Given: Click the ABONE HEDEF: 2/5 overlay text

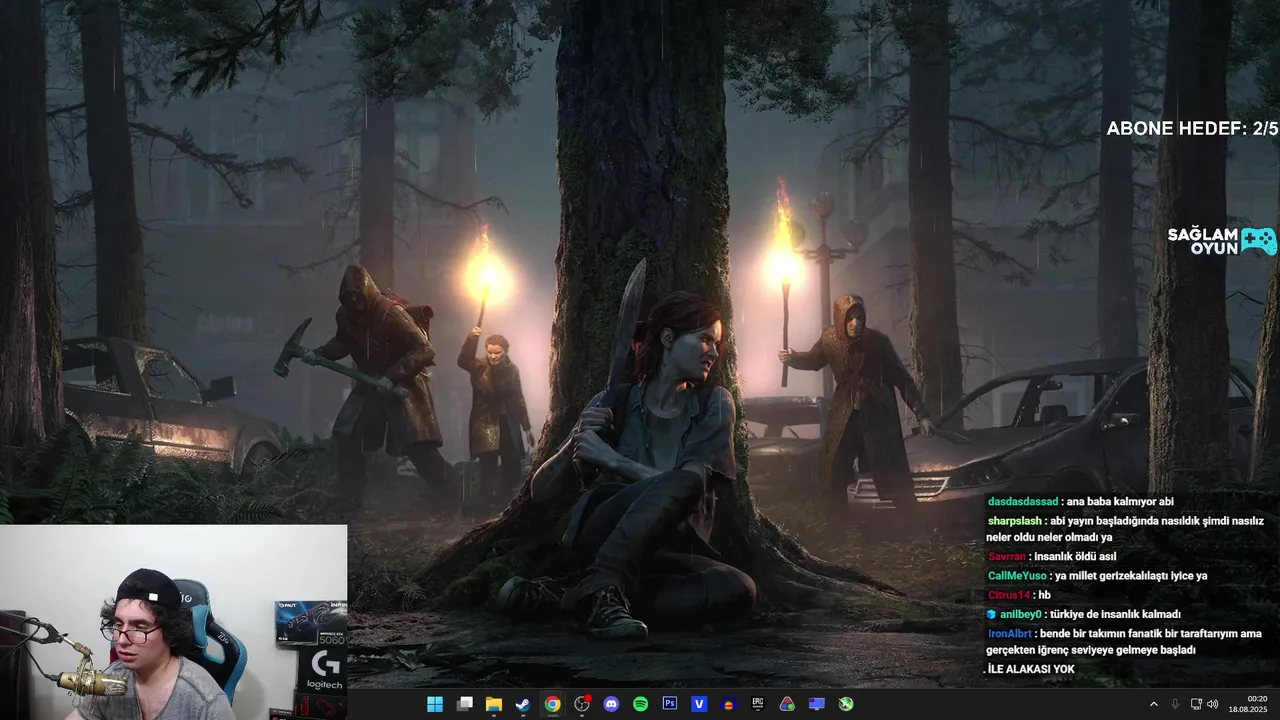Looking at the screenshot, I should pyautogui.click(x=1192, y=128).
